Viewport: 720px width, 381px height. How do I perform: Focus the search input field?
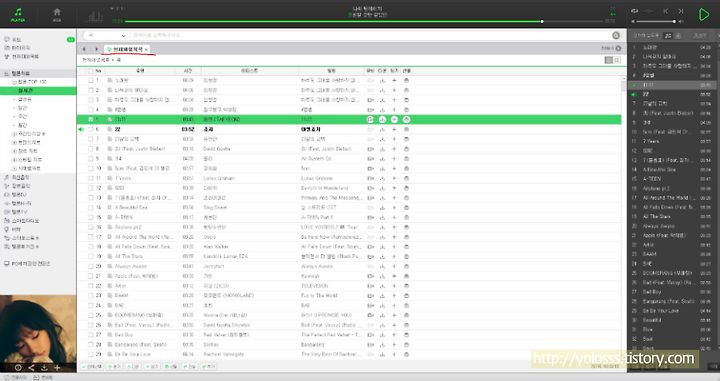[370, 35]
